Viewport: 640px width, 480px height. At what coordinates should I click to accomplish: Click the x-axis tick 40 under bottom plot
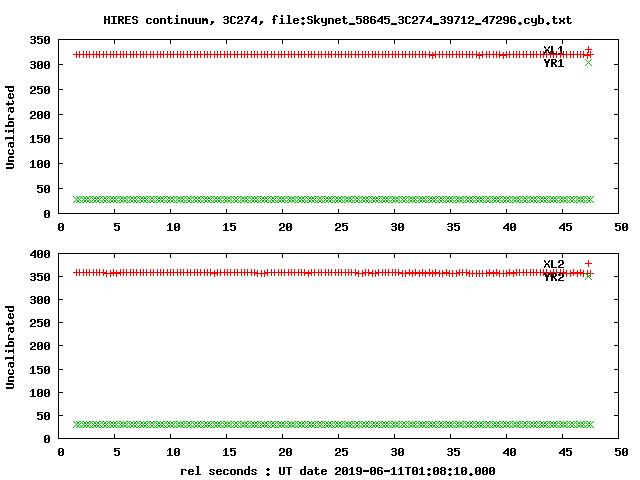[x=509, y=452]
